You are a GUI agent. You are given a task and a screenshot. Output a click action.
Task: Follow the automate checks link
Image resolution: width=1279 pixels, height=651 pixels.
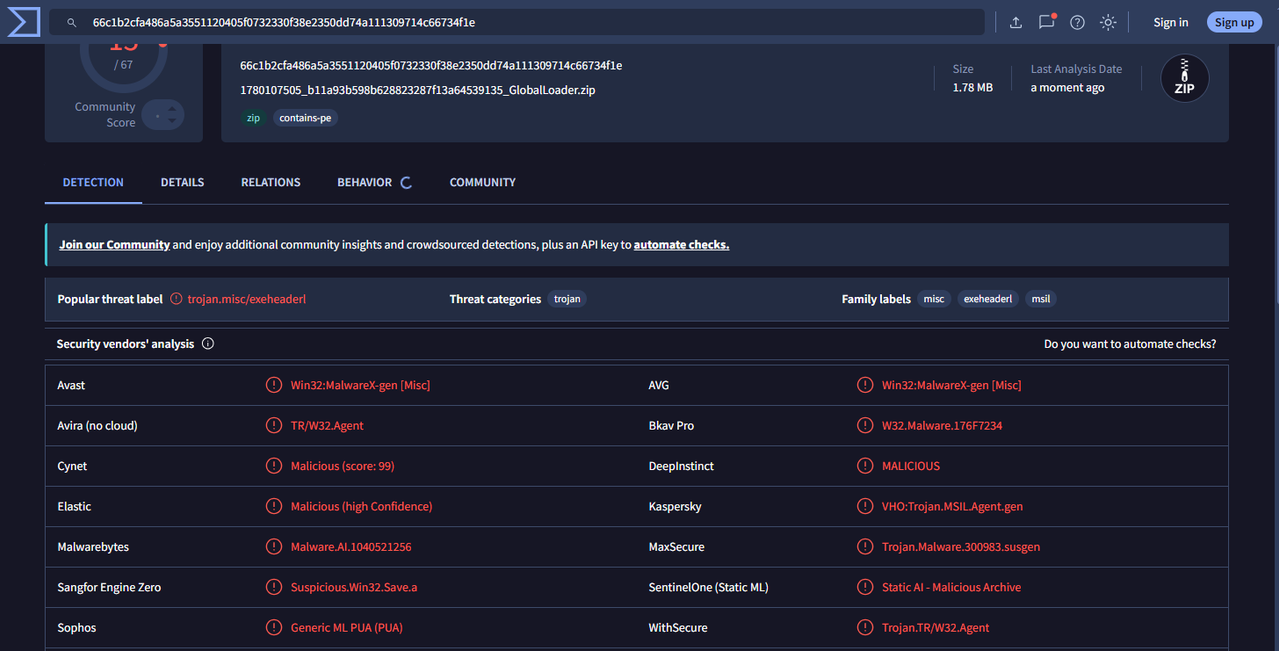tap(681, 245)
